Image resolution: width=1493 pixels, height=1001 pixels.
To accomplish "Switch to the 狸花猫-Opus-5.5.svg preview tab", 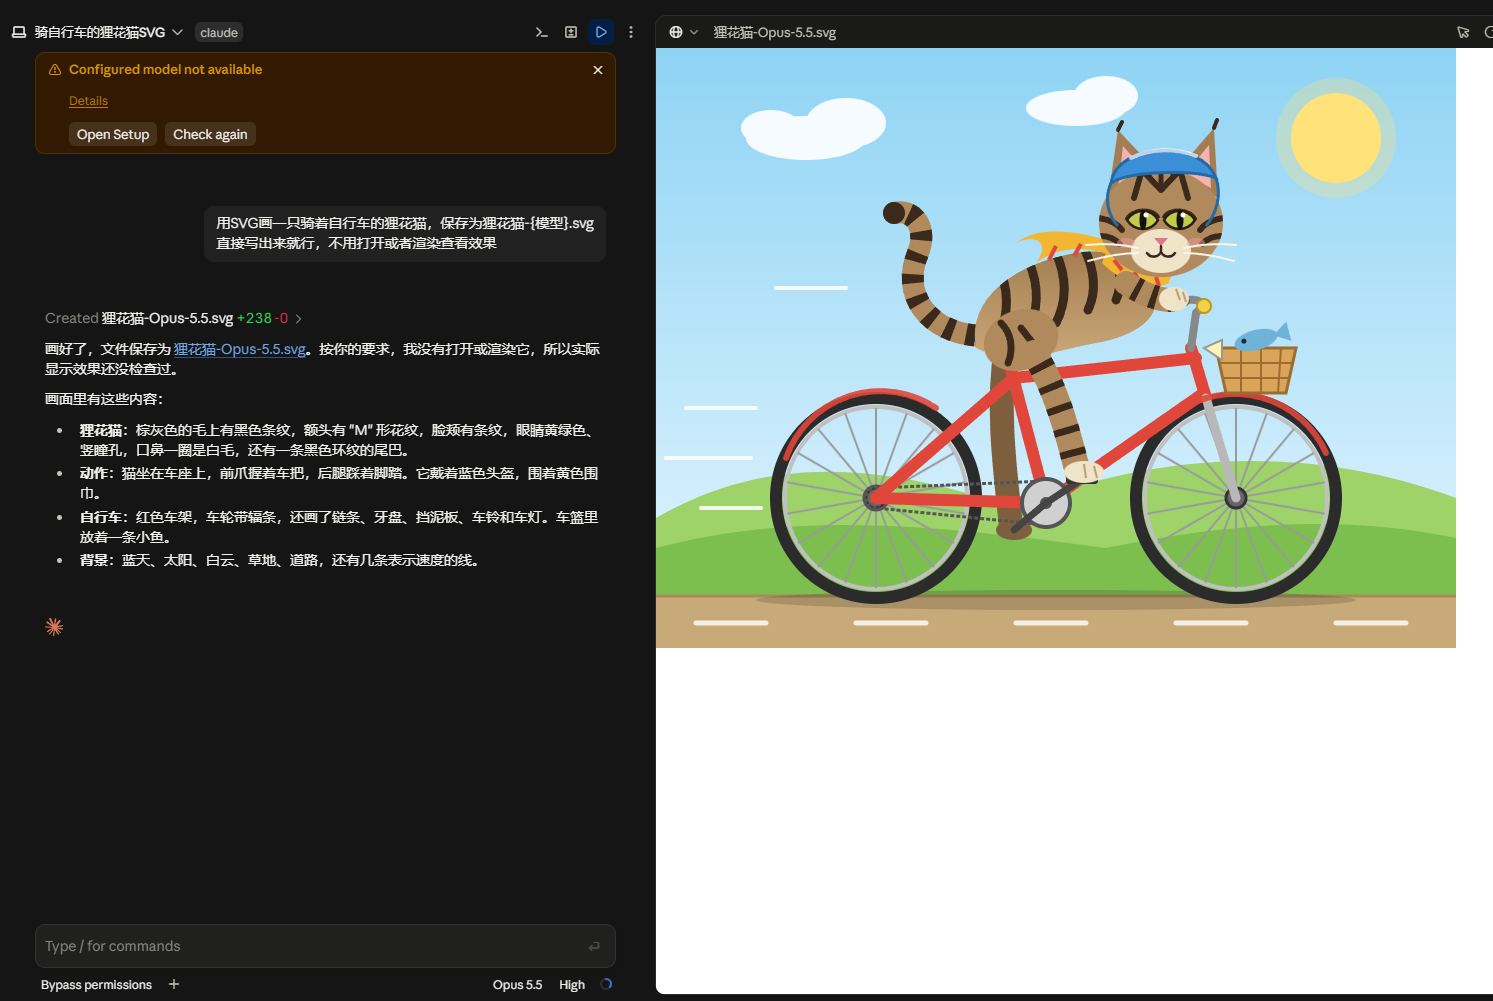I will click(x=774, y=32).
